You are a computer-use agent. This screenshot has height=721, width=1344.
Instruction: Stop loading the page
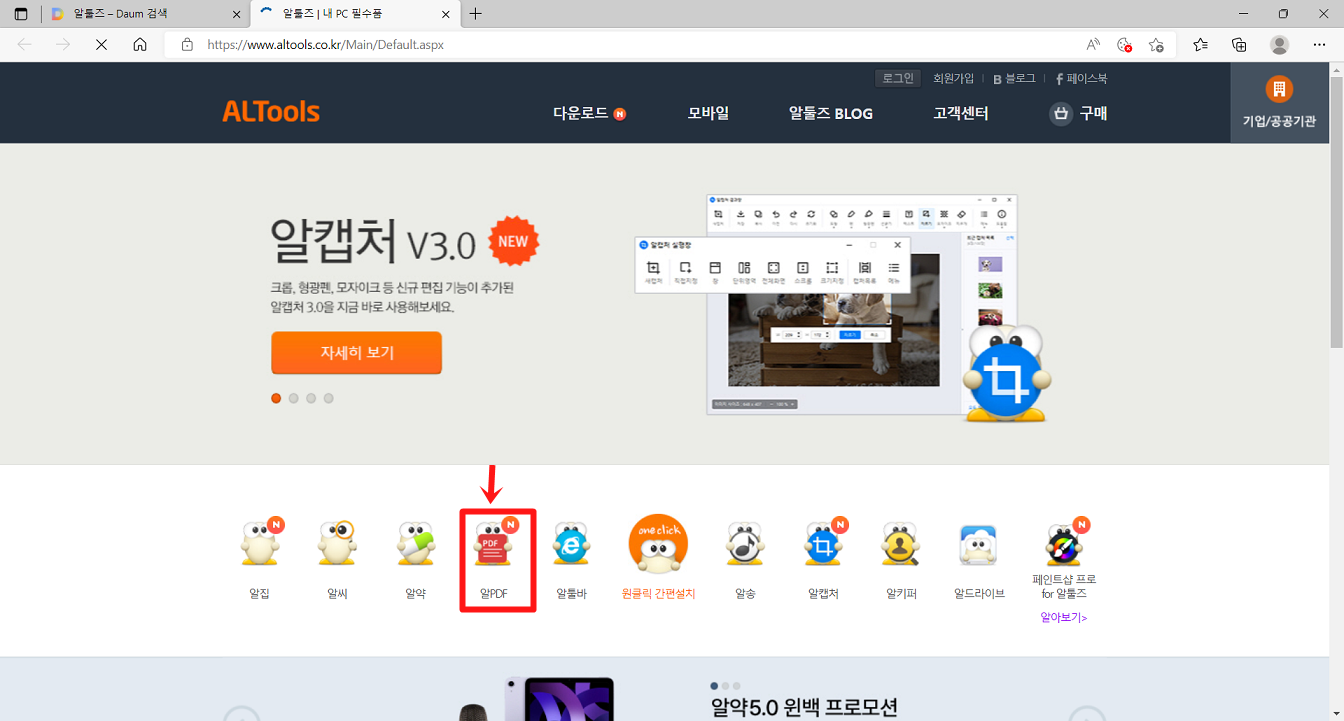click(x=101, y=45)
